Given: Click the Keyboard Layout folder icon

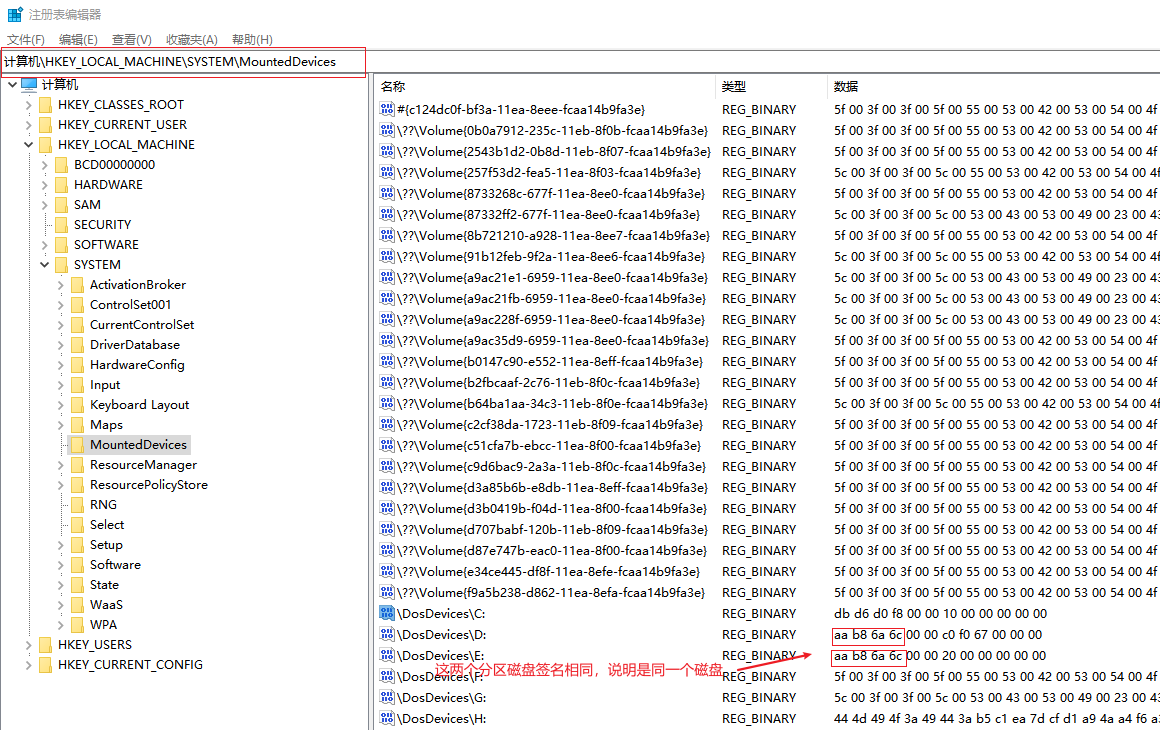Looking at the screenshot, I should tap(76, 404).
